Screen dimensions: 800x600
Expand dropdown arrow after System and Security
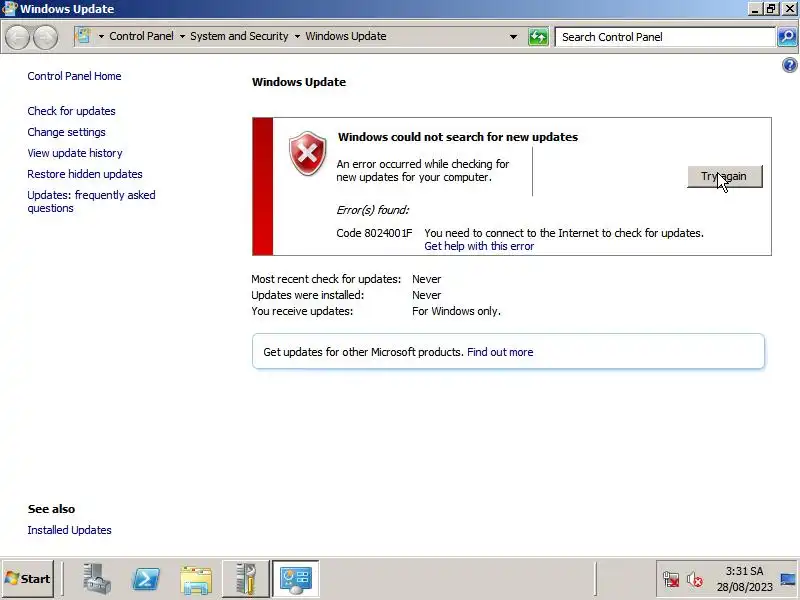point(297,37)
